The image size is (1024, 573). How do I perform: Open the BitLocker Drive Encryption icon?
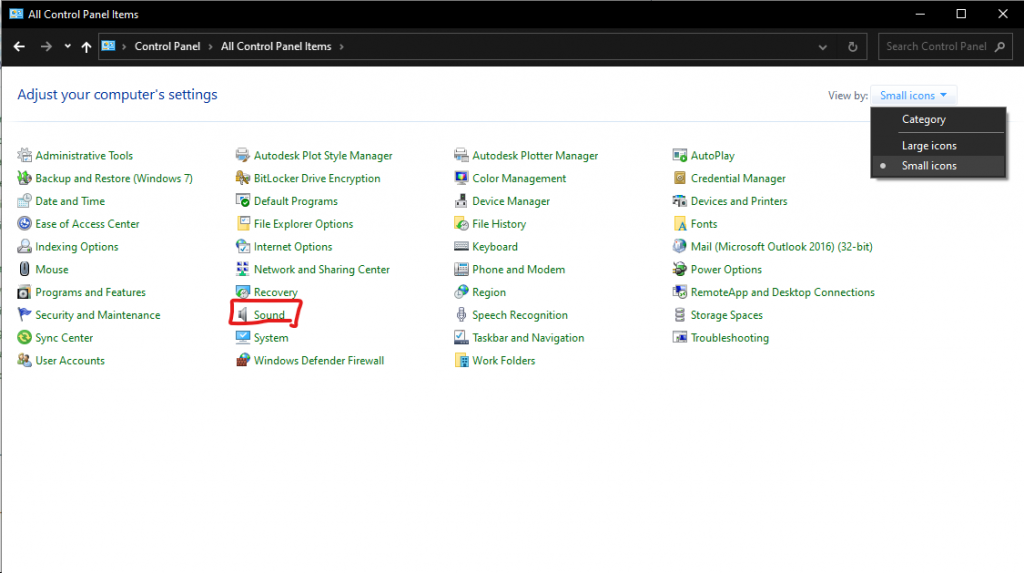tap(242, 178)
